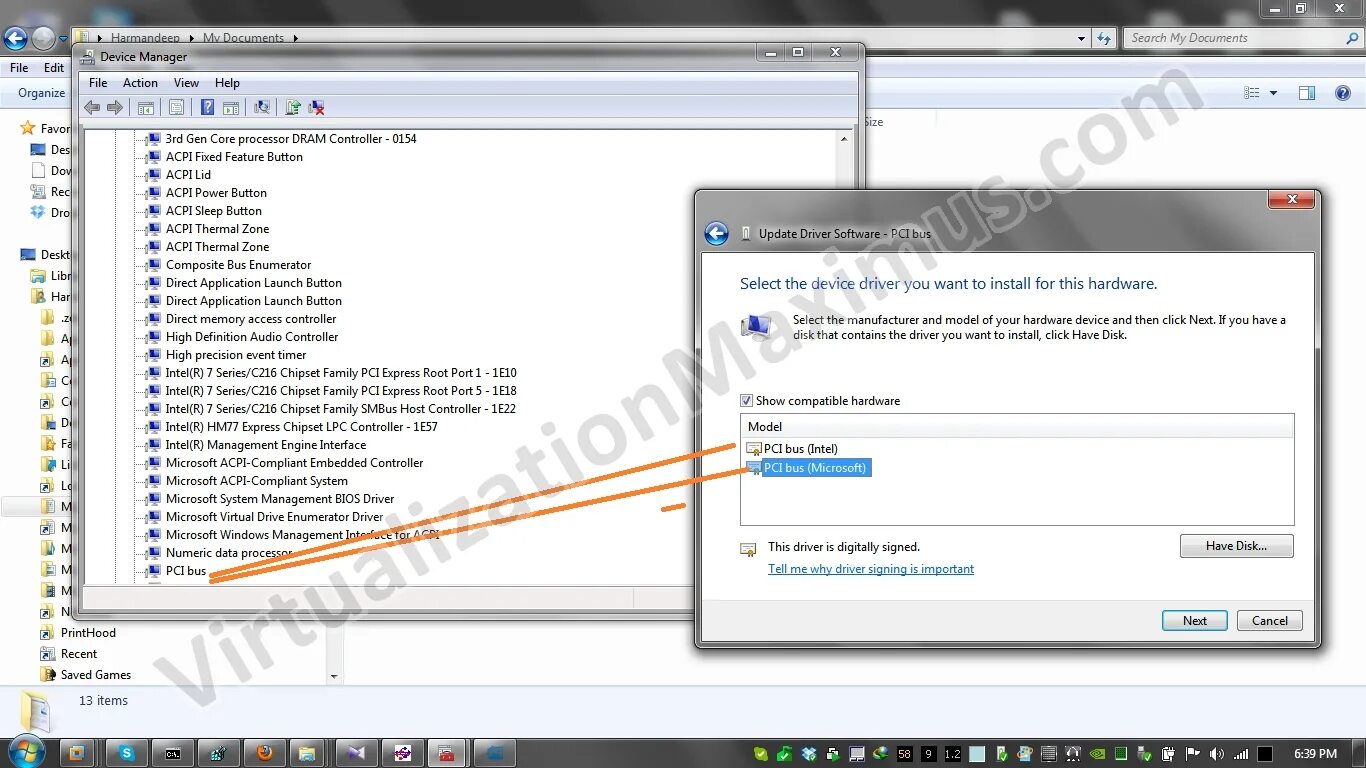Open Properties toolbar icon in Device Manager
The width and height of the screenshot is (1366, 768).
177,108
